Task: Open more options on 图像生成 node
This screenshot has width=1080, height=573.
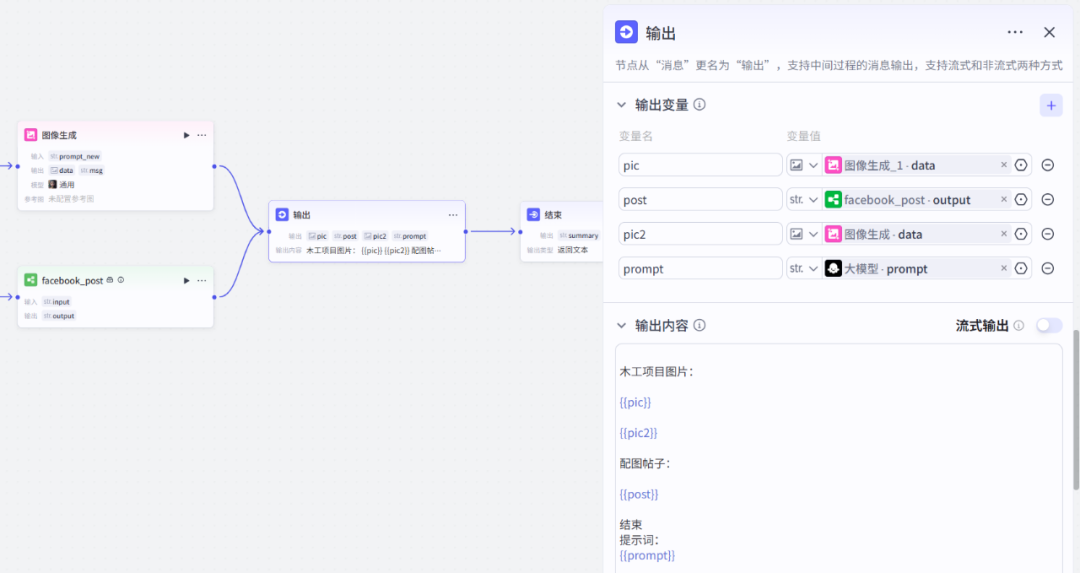Action: [202, 136]
